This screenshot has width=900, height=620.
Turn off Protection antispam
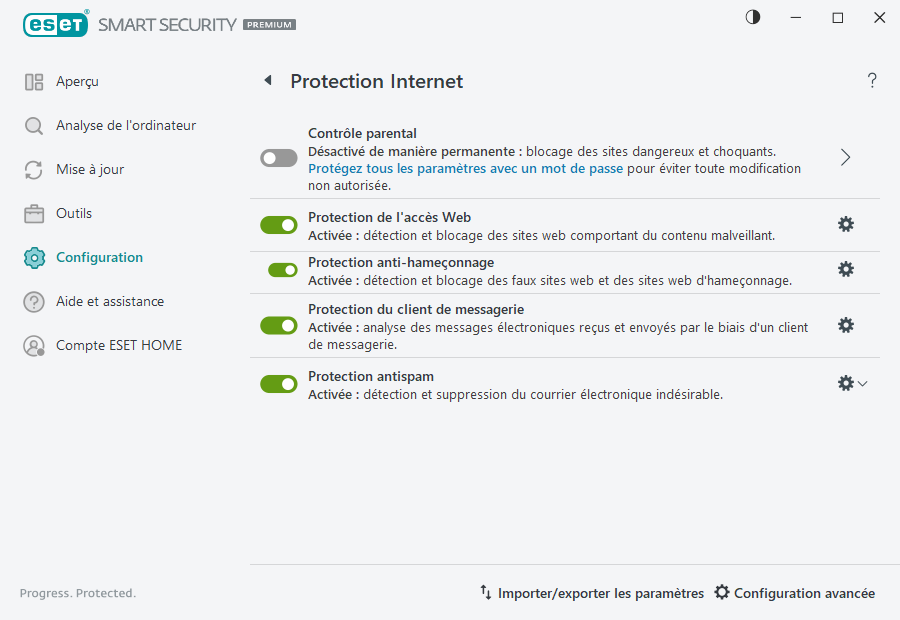[278, 383]
